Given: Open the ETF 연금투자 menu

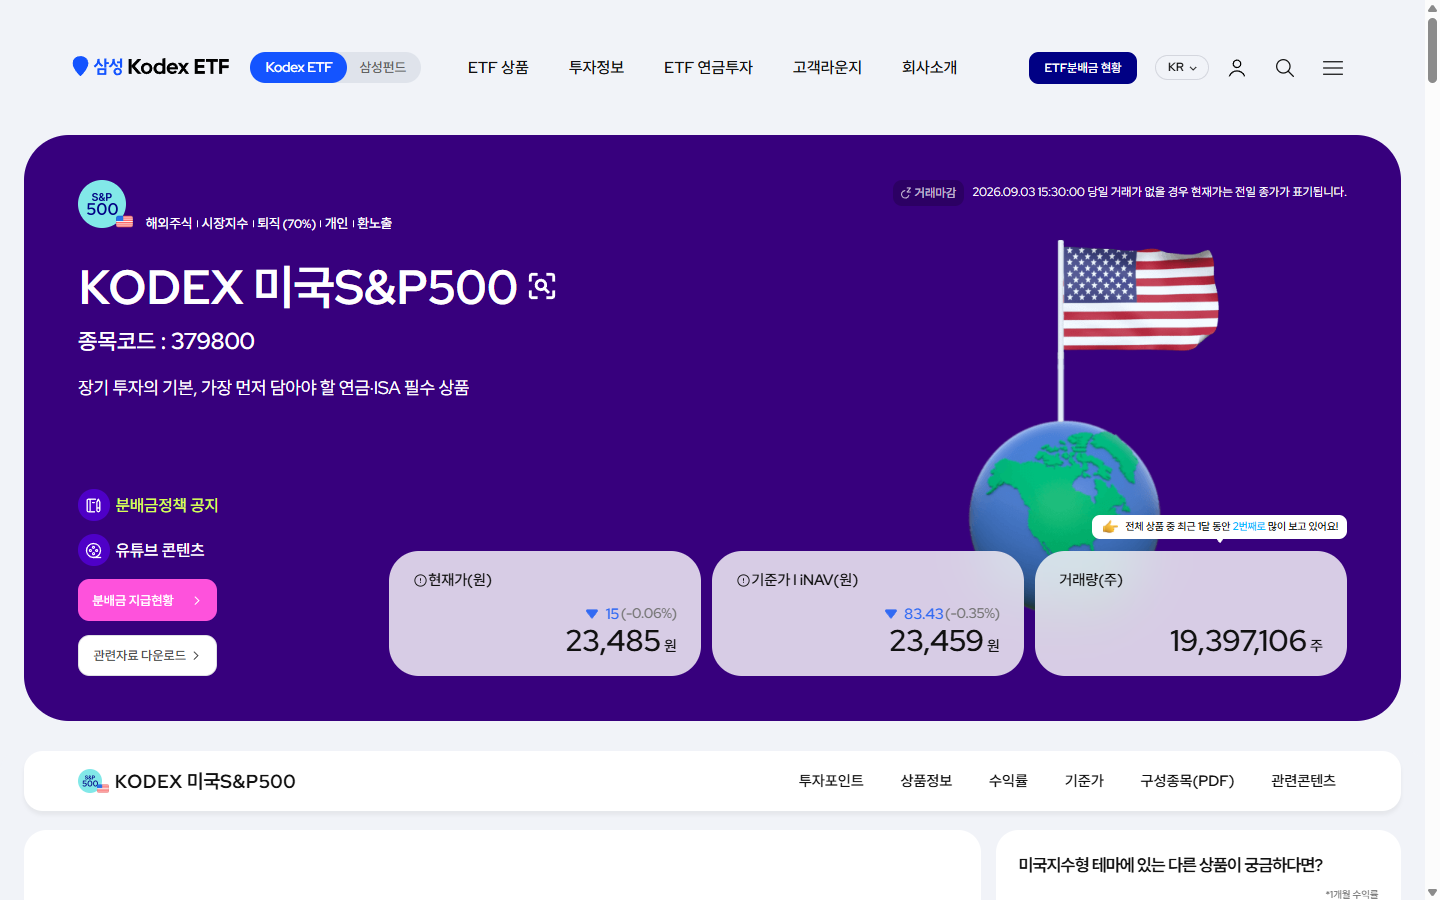Looking at the screenshot, I should tap(708, 67).
